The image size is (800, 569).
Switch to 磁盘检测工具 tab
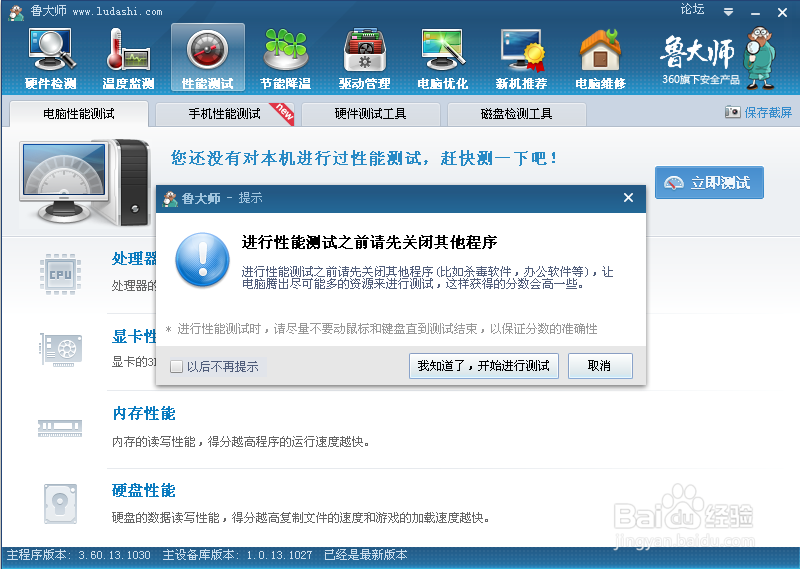[x=516, y=113]
